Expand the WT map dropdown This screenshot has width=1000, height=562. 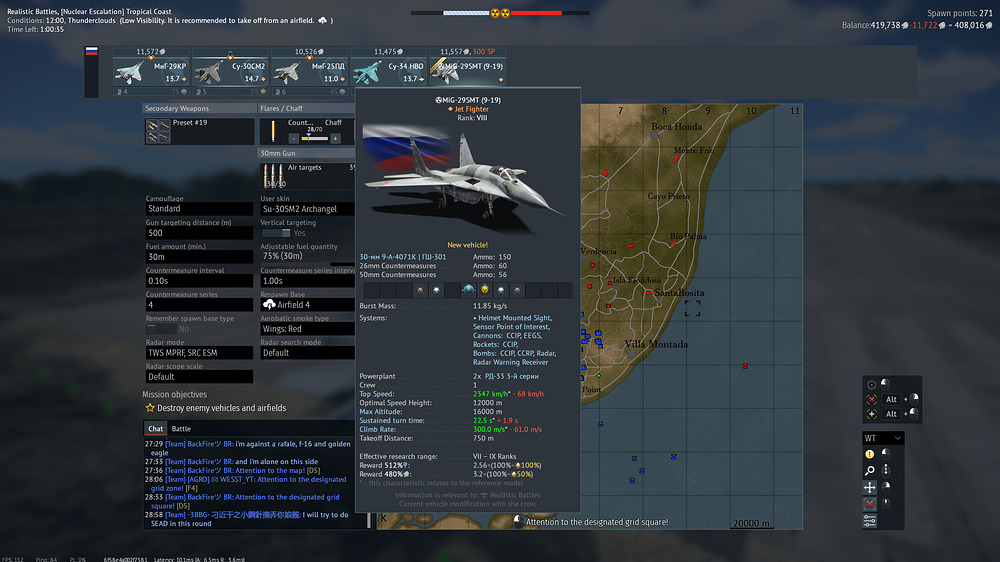pyautogui.click(x=883, y=438)
